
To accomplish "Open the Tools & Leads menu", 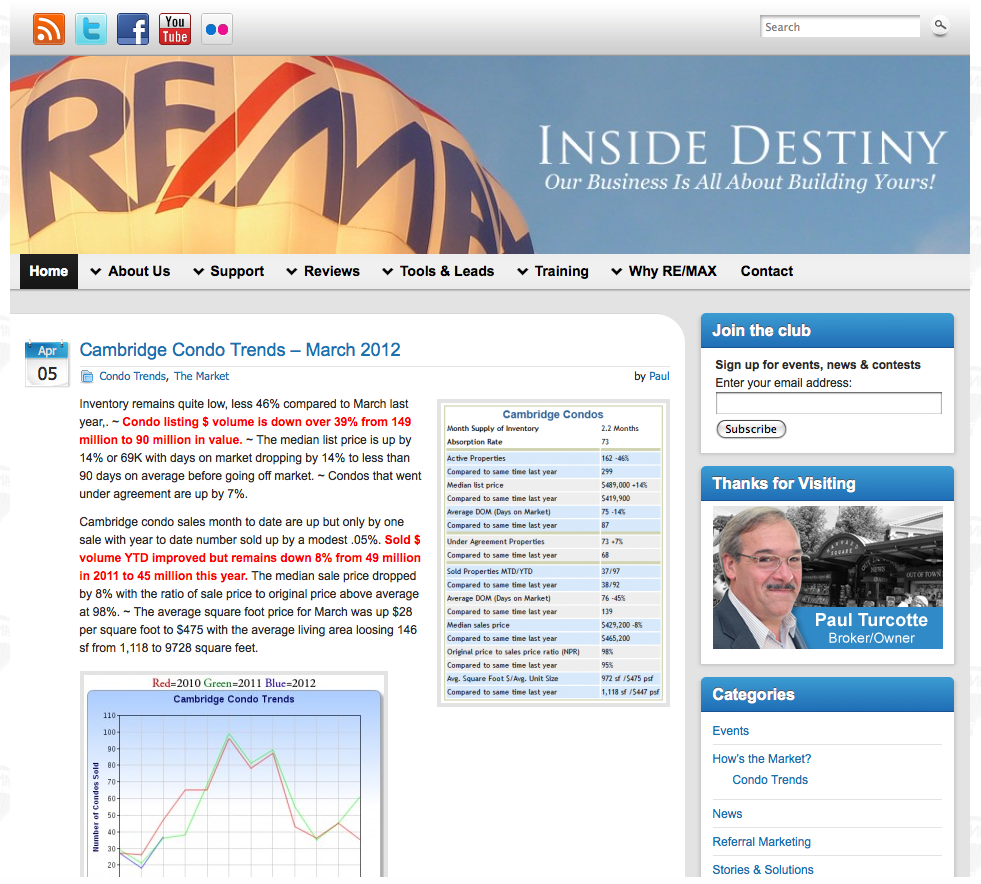I will tap(447, 271).
